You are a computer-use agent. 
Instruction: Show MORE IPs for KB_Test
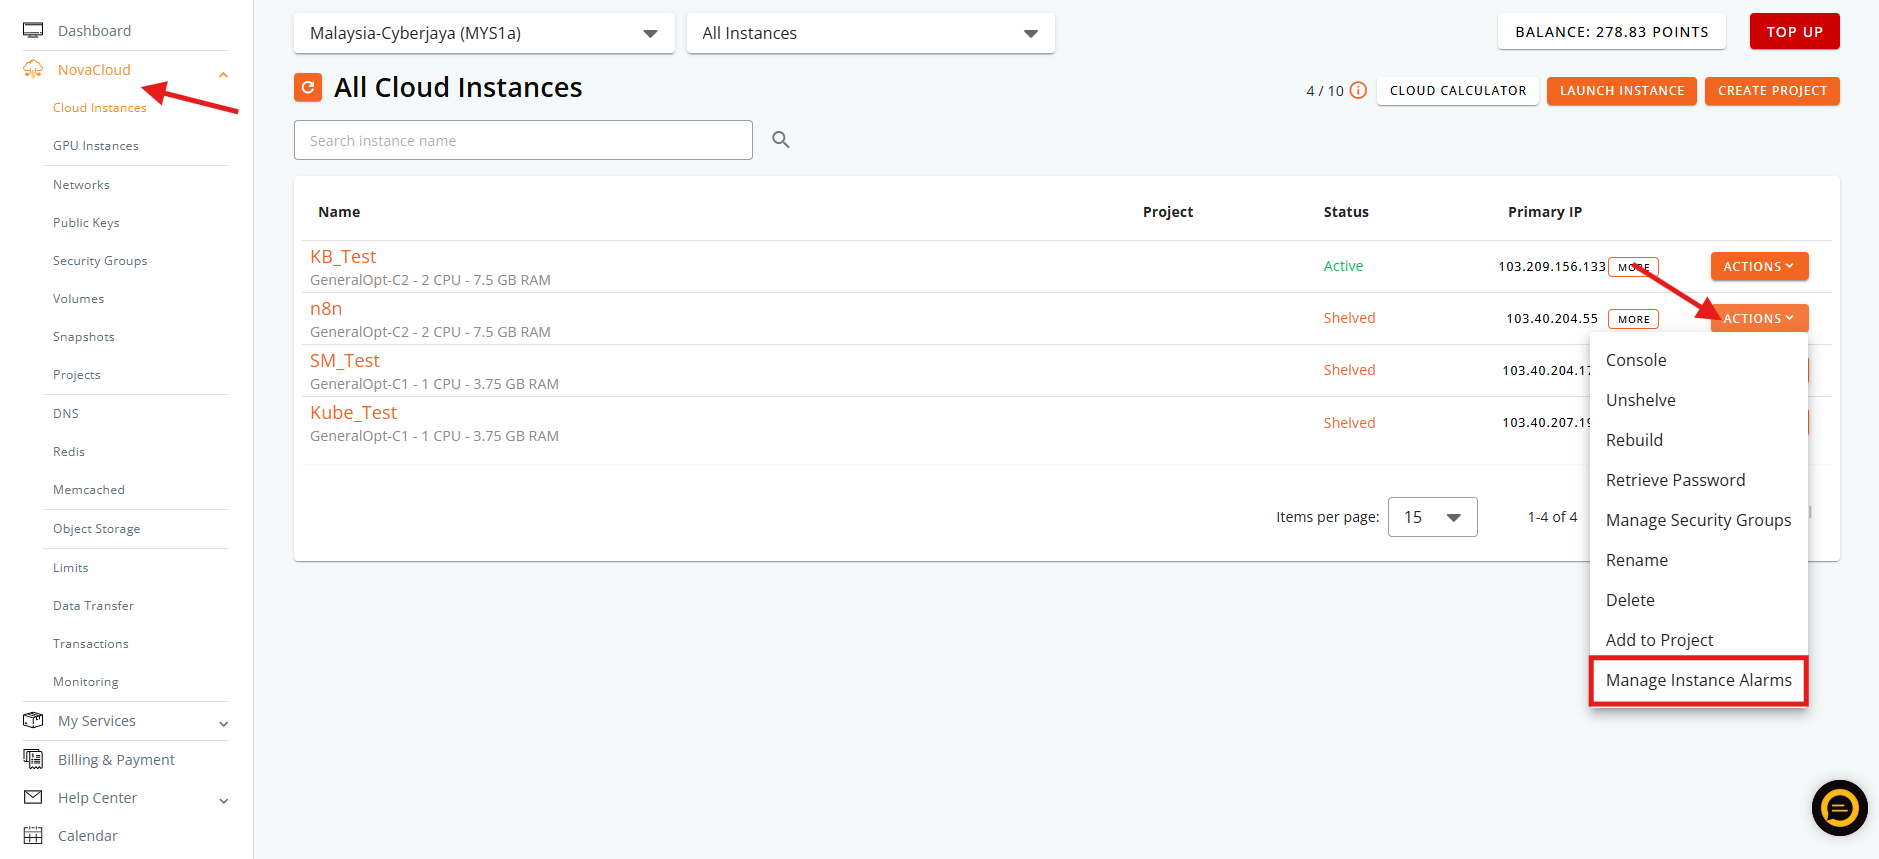(x=1633, y=267)
